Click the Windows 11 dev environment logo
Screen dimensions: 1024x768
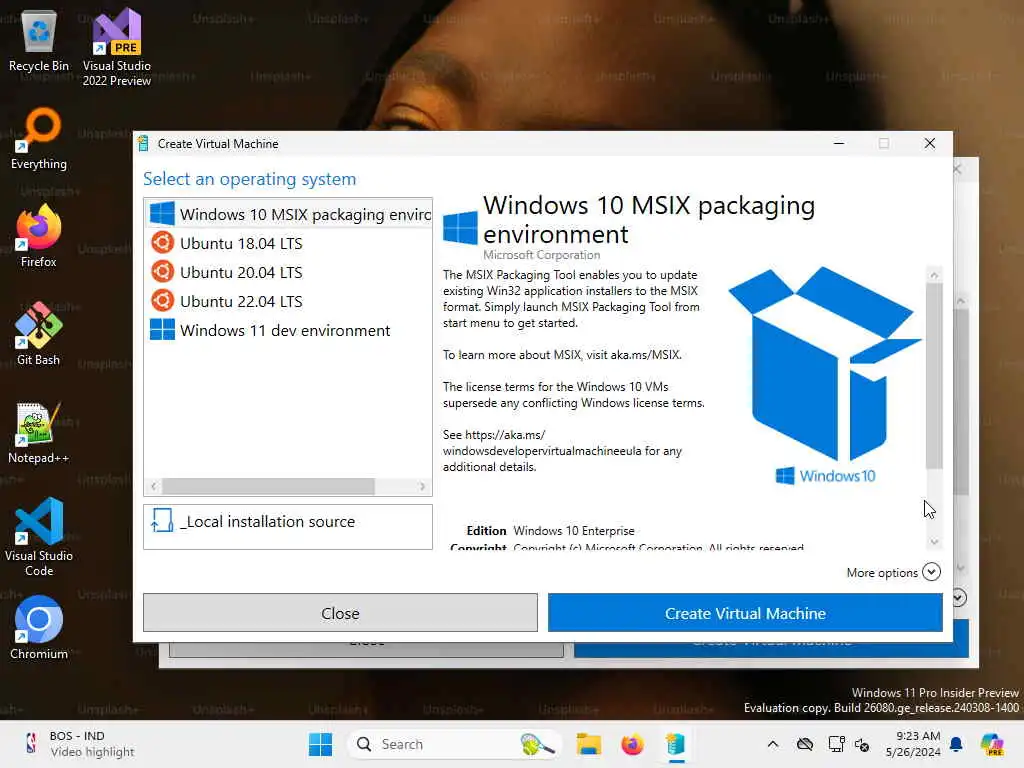pyautogui.click(x=162, y=330)
